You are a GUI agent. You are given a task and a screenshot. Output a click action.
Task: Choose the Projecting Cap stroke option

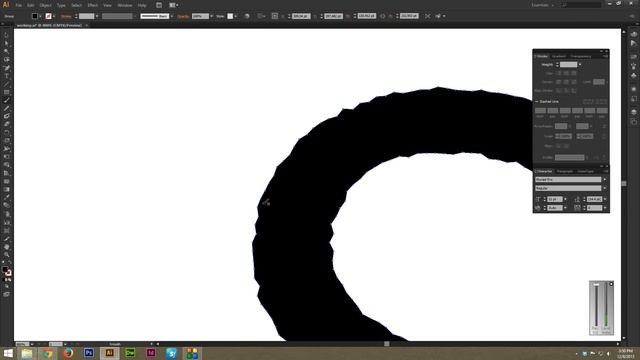(x=573, y=73)
